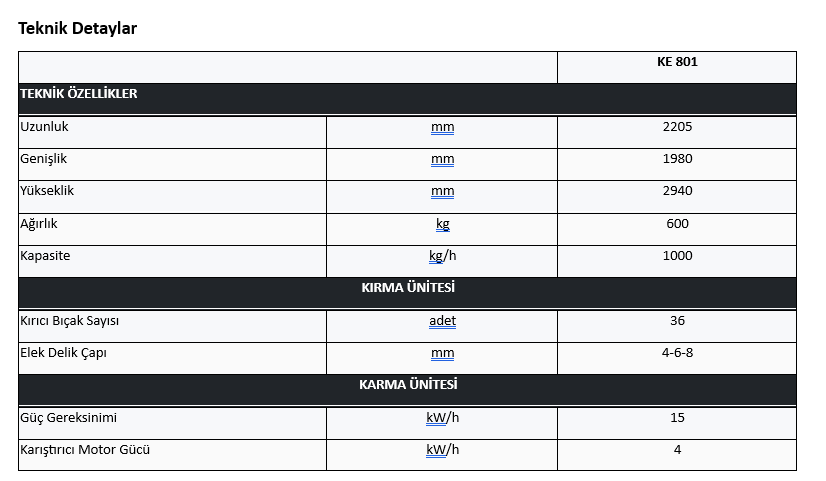
Task: Click the 2940 height value
Action: (677, 191)
